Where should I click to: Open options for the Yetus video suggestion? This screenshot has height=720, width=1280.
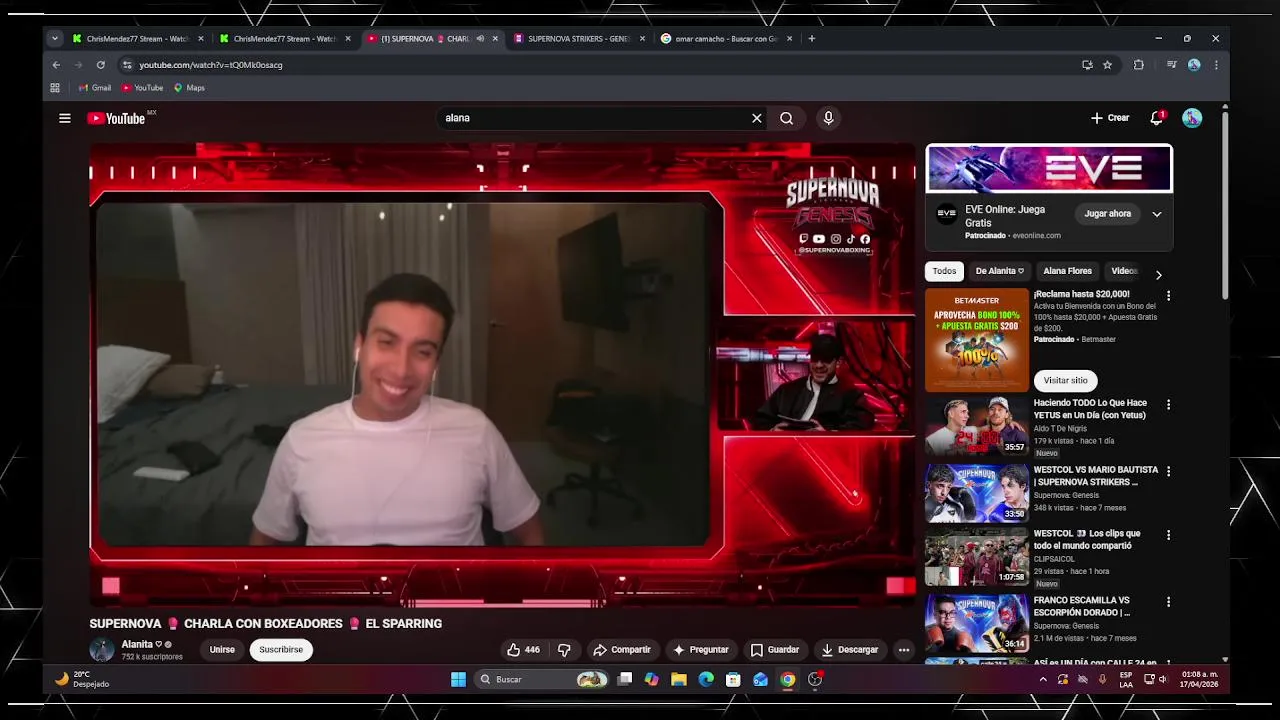[x=1168, y=405]
